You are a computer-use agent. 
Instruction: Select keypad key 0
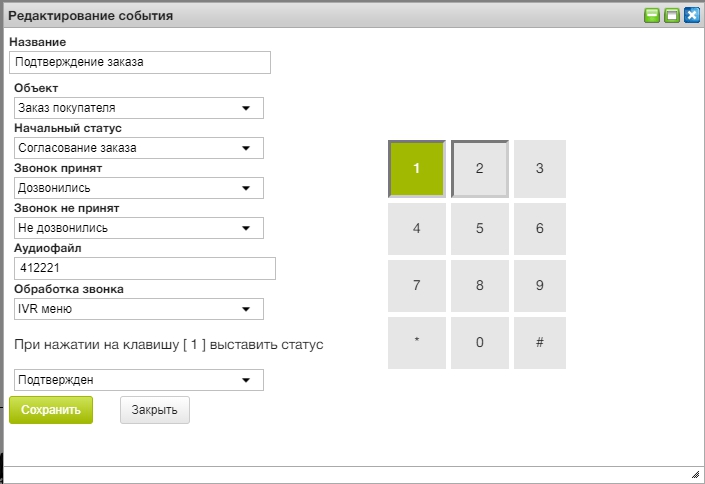[479, 343]
